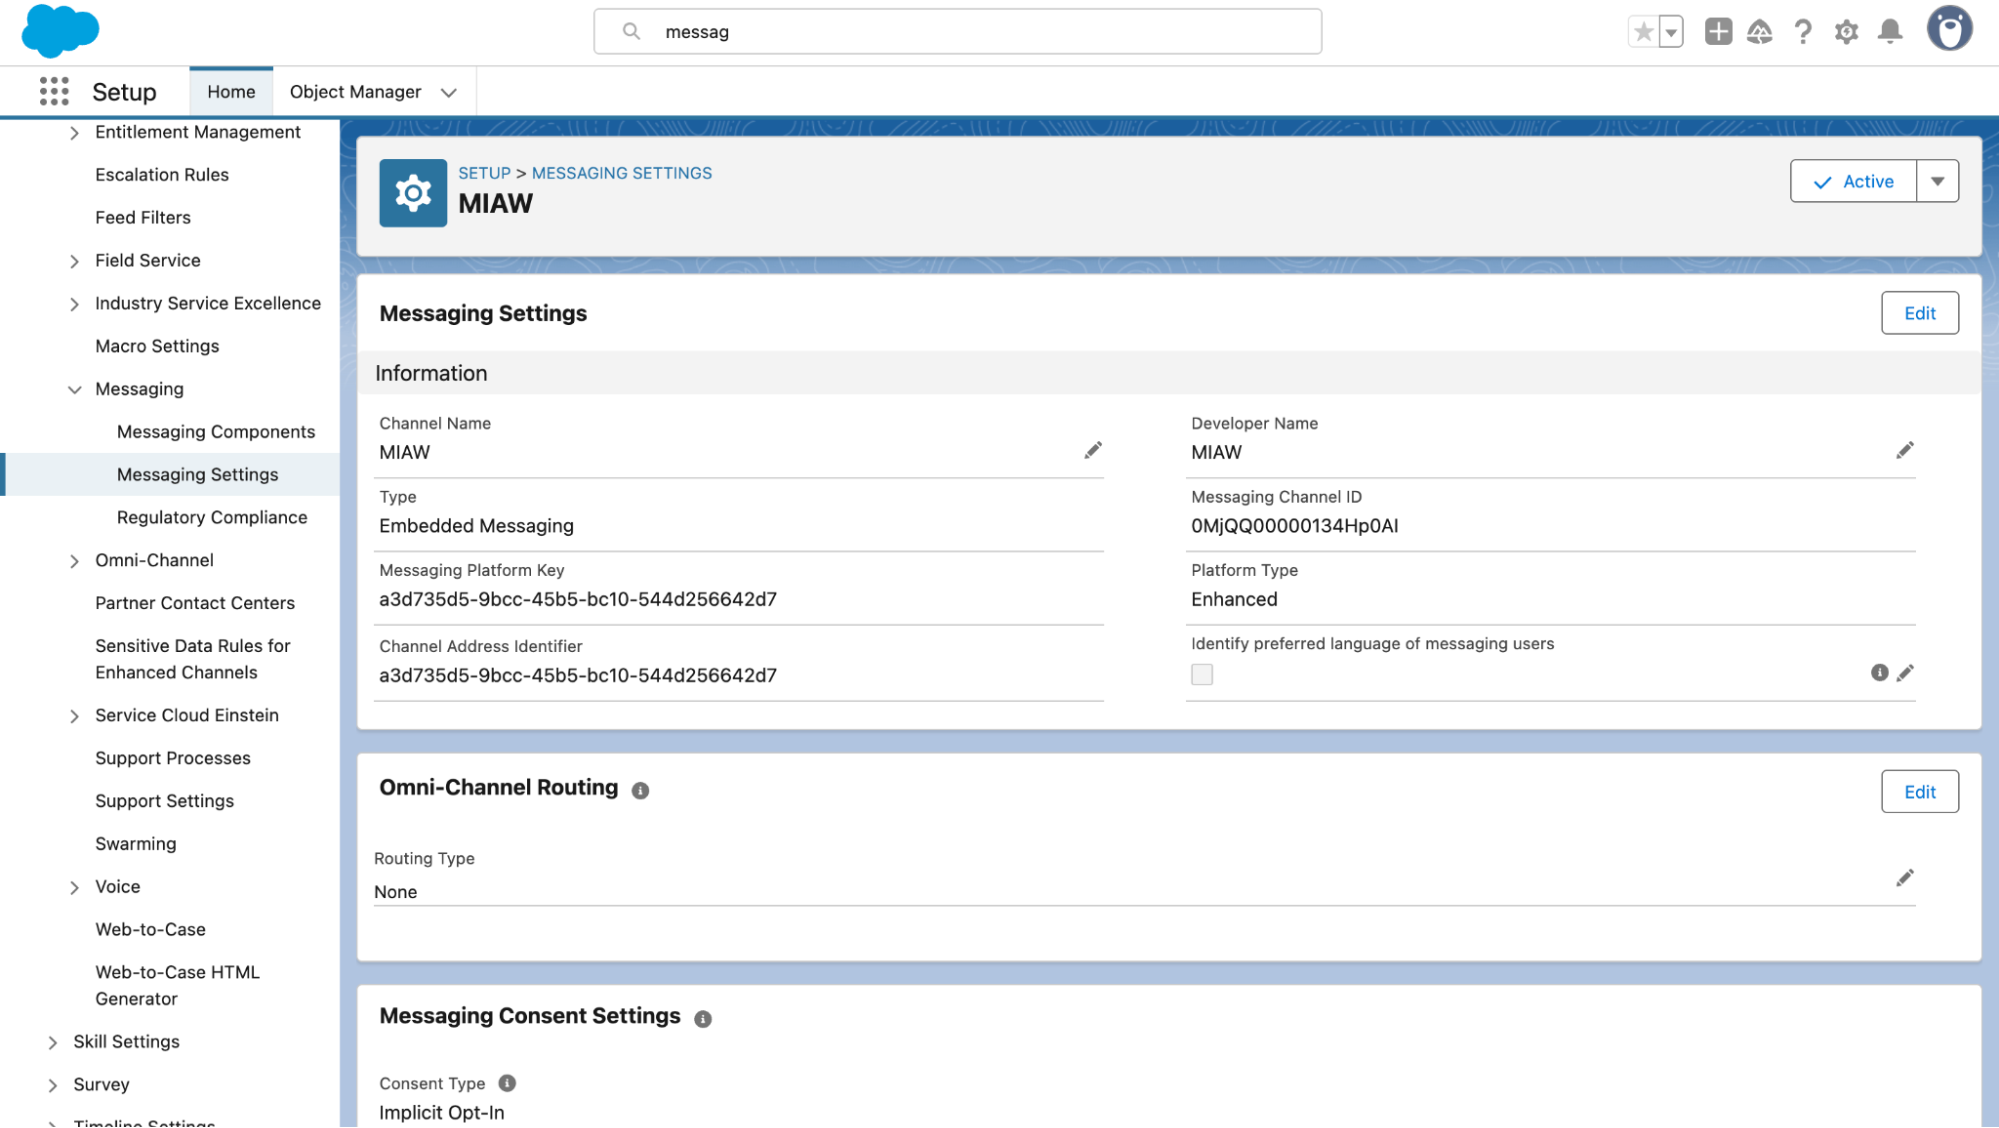Click the MIAW gear settings icon

(413, 193)
